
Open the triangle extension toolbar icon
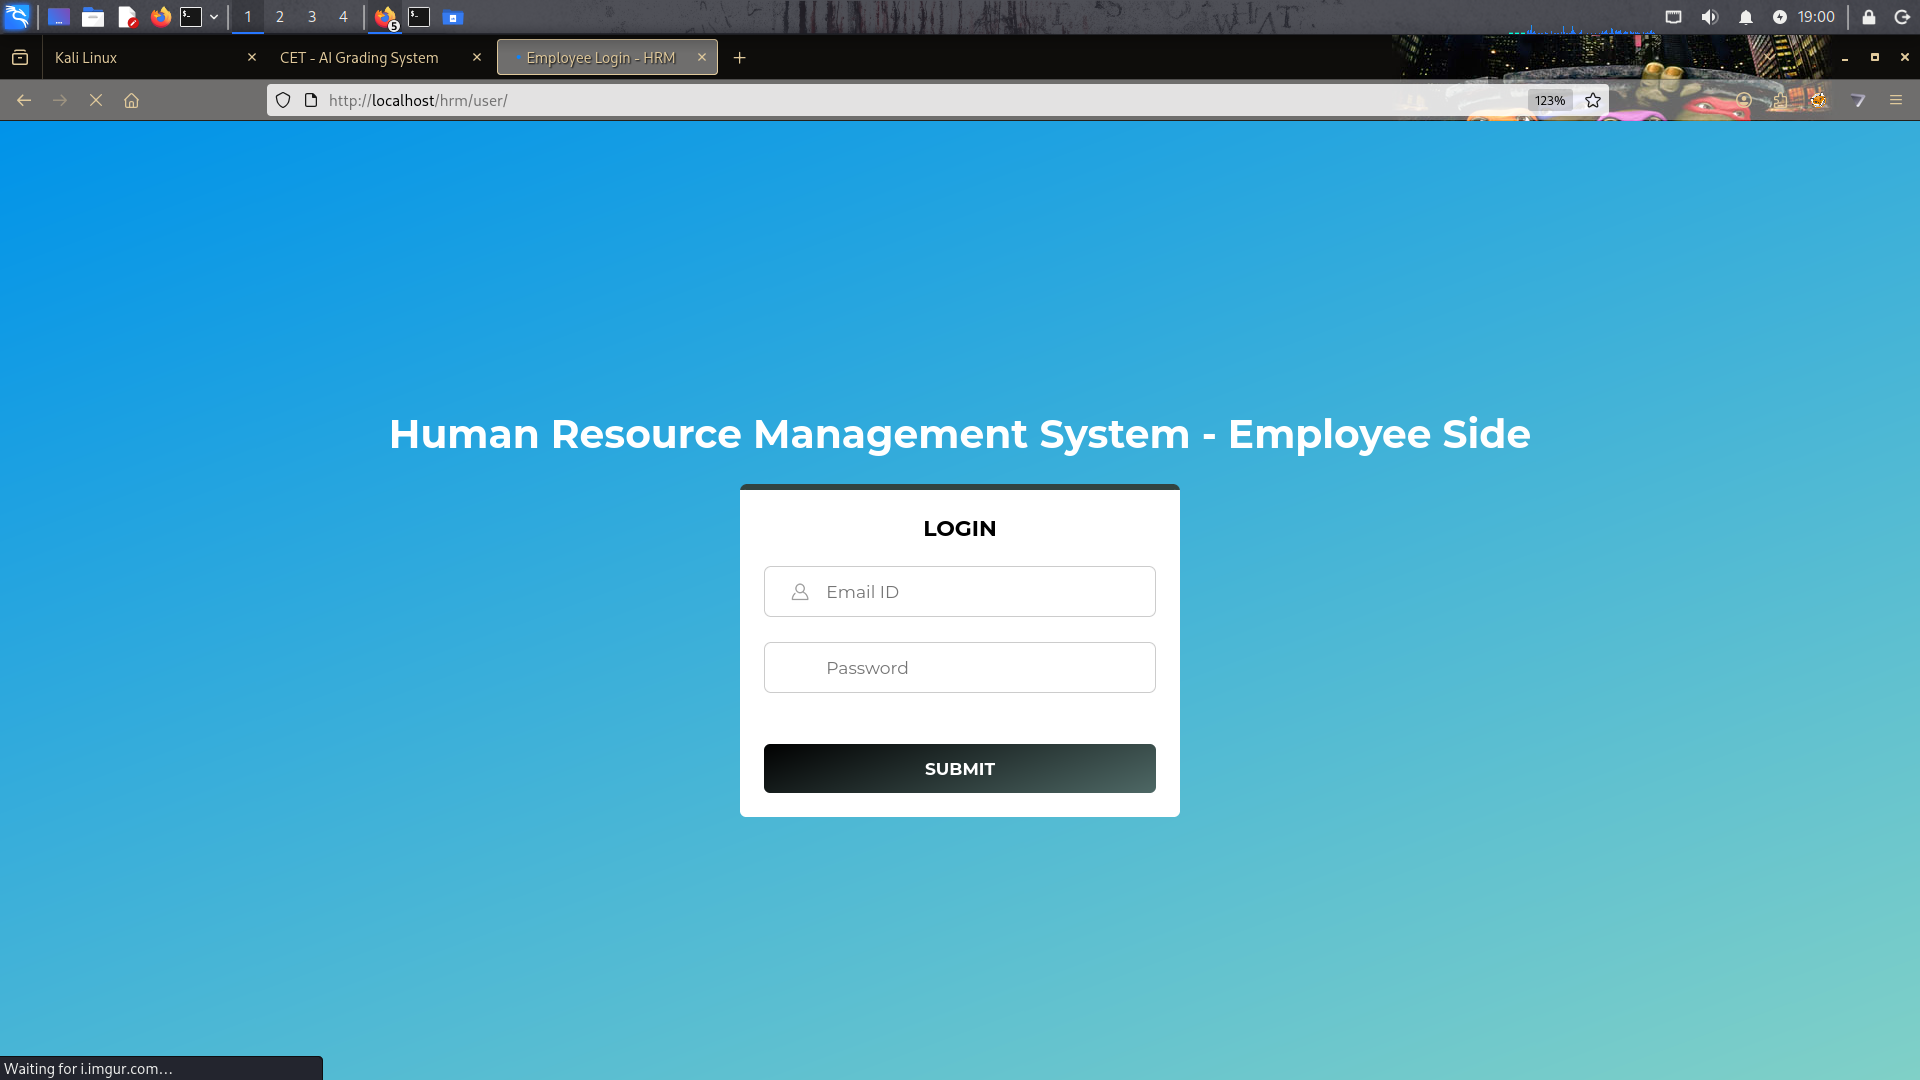click(x=1858, y=100)
